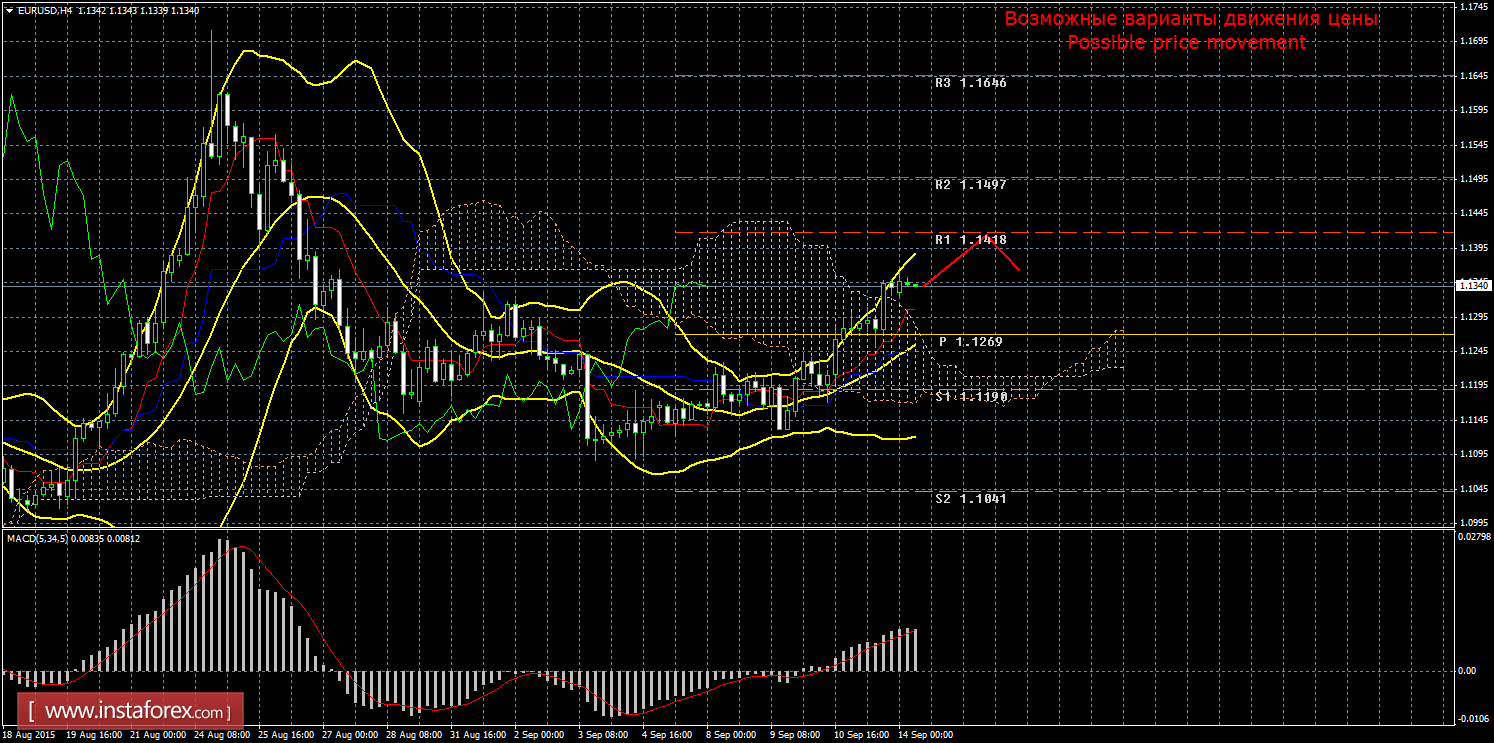Image resolution: width=1494 pixels, height=743 pixels.
Task: Click the small triangle beside EURUSD,H4
Action: [8, 11]
